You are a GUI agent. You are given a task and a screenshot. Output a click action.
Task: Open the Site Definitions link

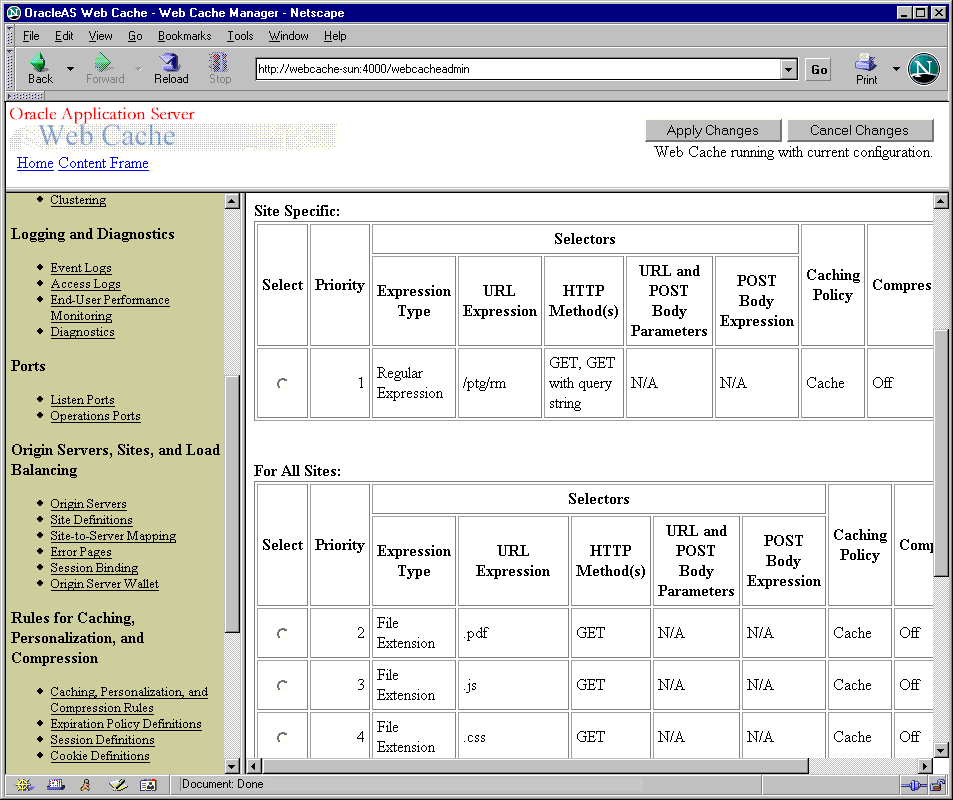coord(91,519)
